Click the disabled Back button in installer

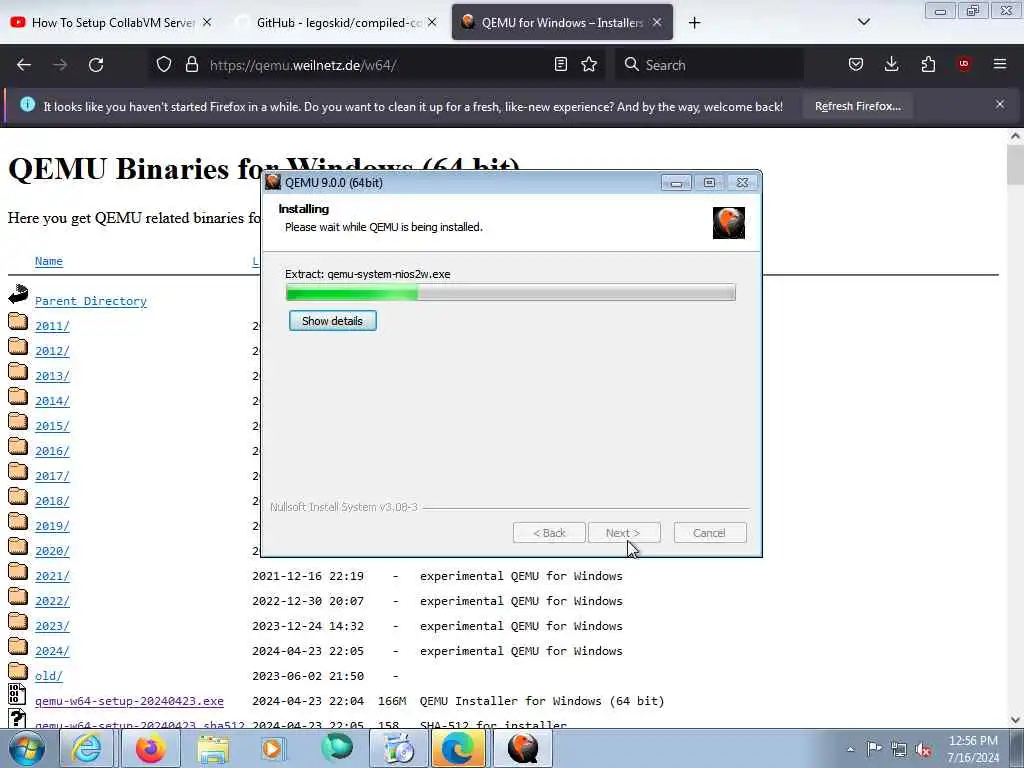pos(549,533)
